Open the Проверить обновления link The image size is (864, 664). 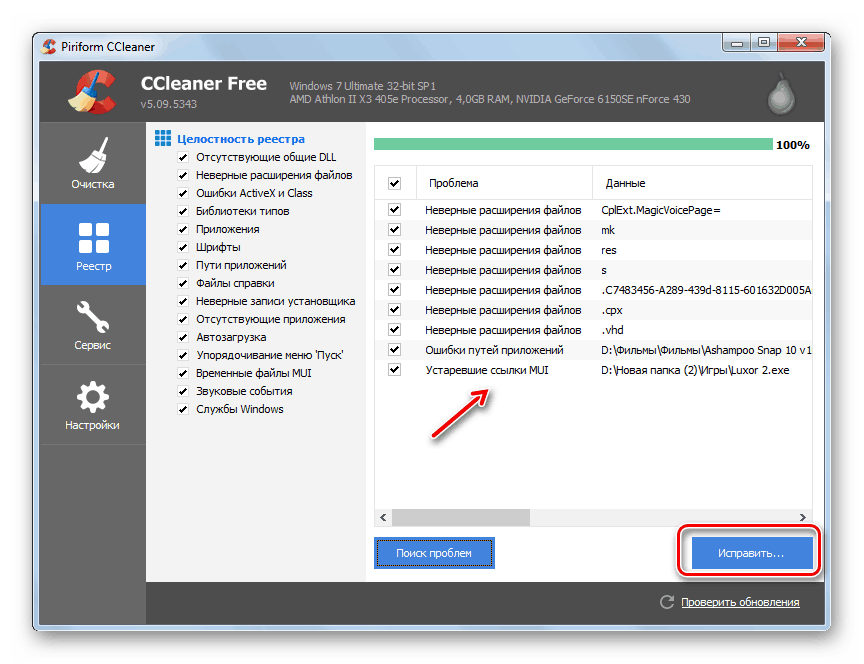point(740,602)
